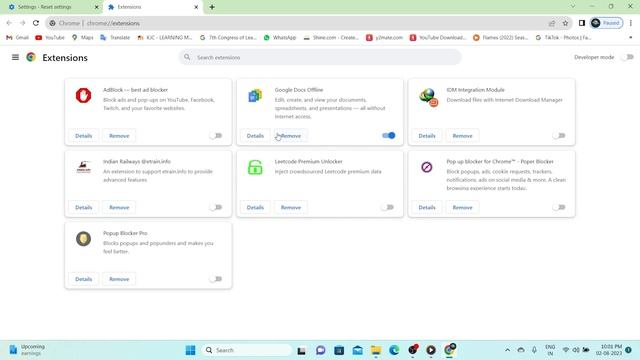This screenshot has height=360, width=640.
Task: Open the clock and date panel
Action: click(x=609, y=350)
